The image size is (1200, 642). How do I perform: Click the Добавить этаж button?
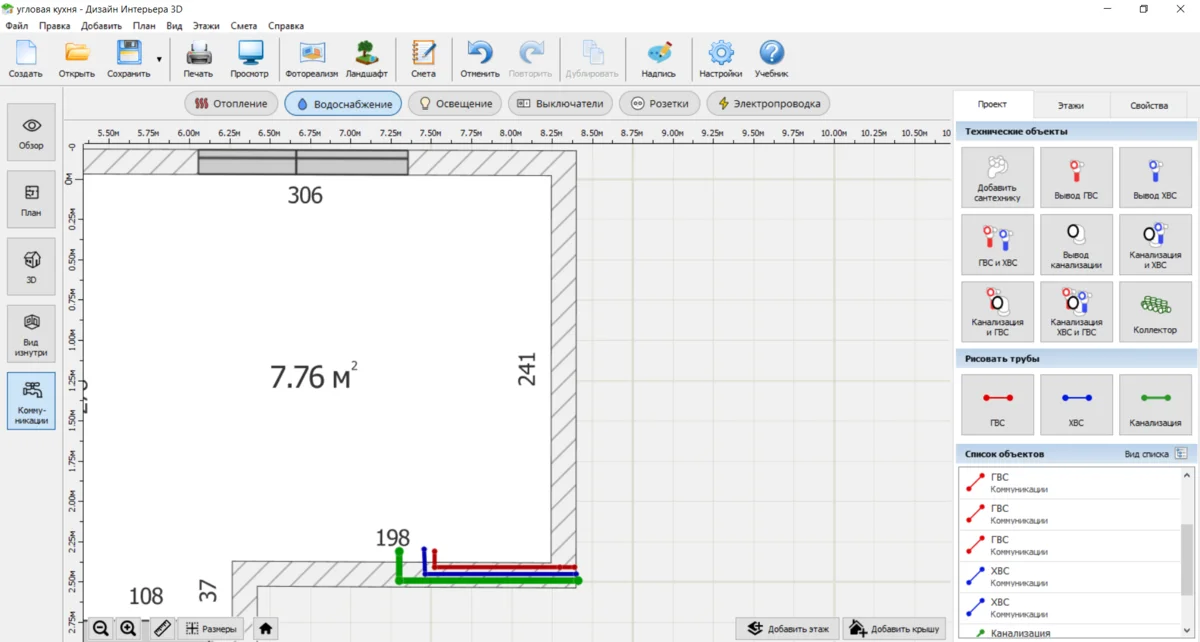click(788, 629)
